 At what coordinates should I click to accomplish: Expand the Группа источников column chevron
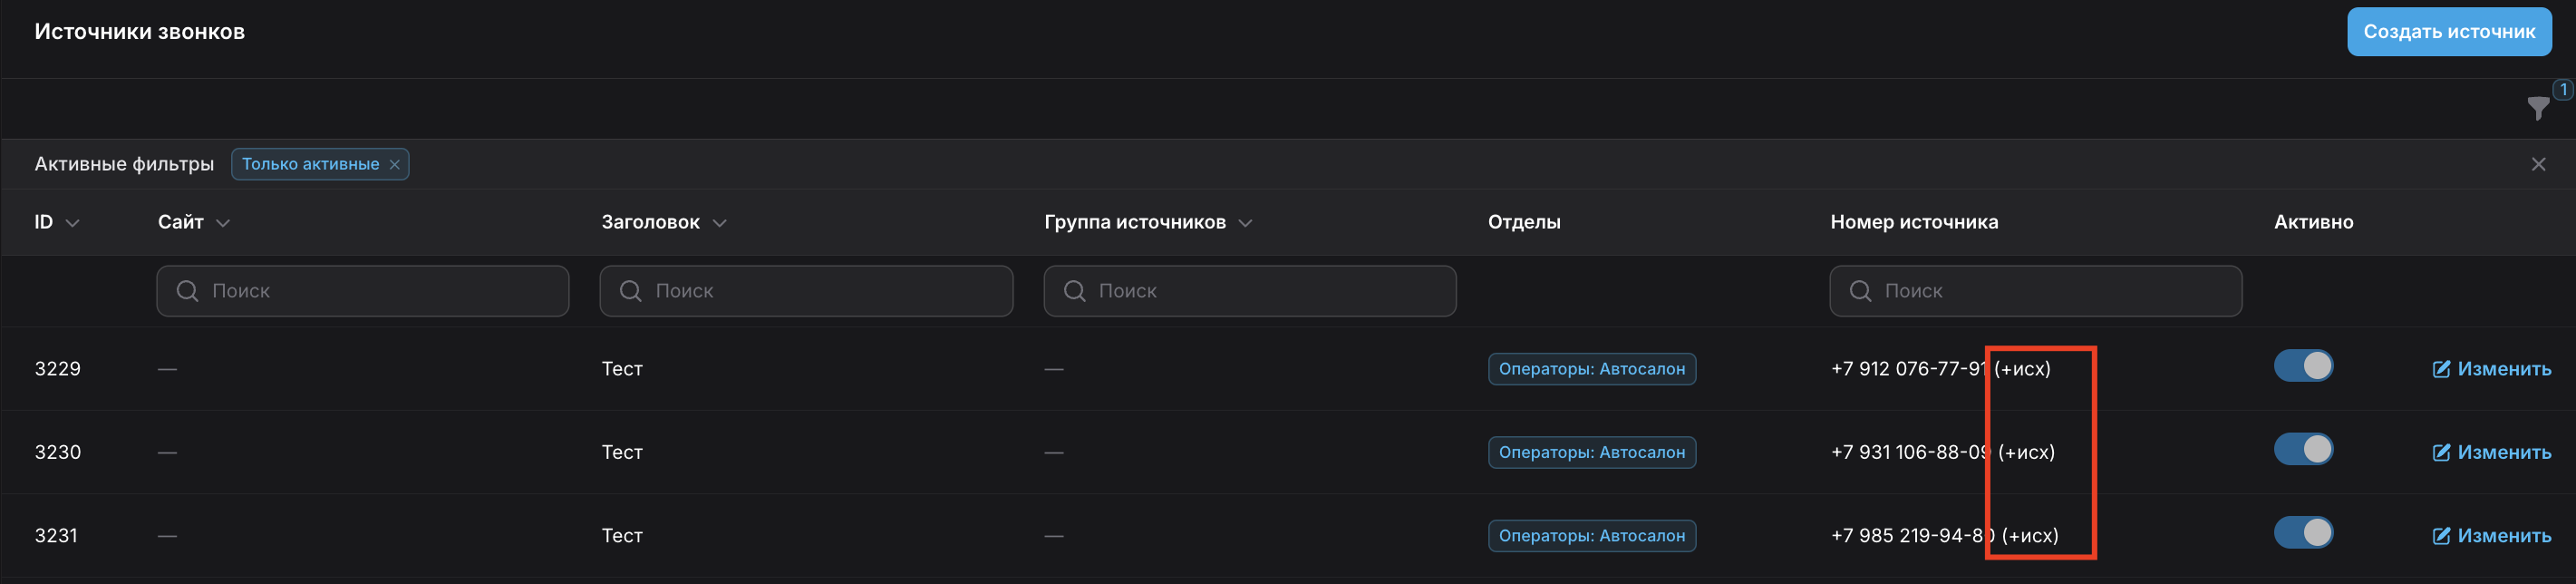(x=1246, y=223)
